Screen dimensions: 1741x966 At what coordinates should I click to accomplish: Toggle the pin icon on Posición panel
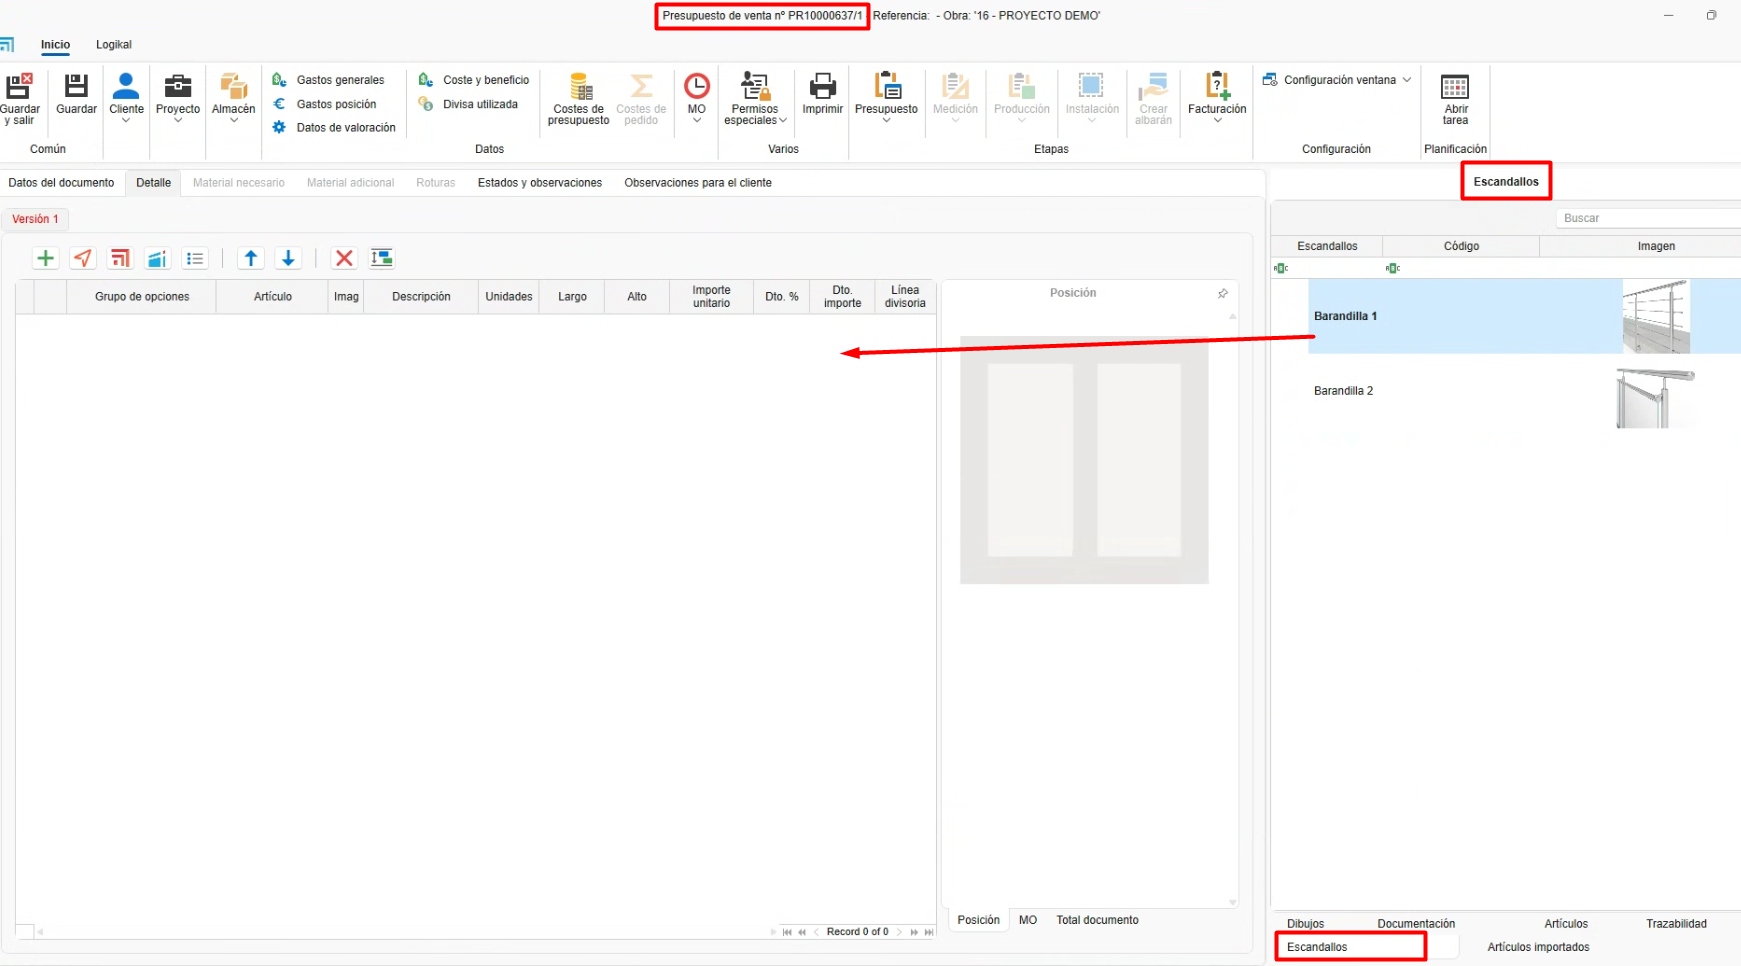1222,293
